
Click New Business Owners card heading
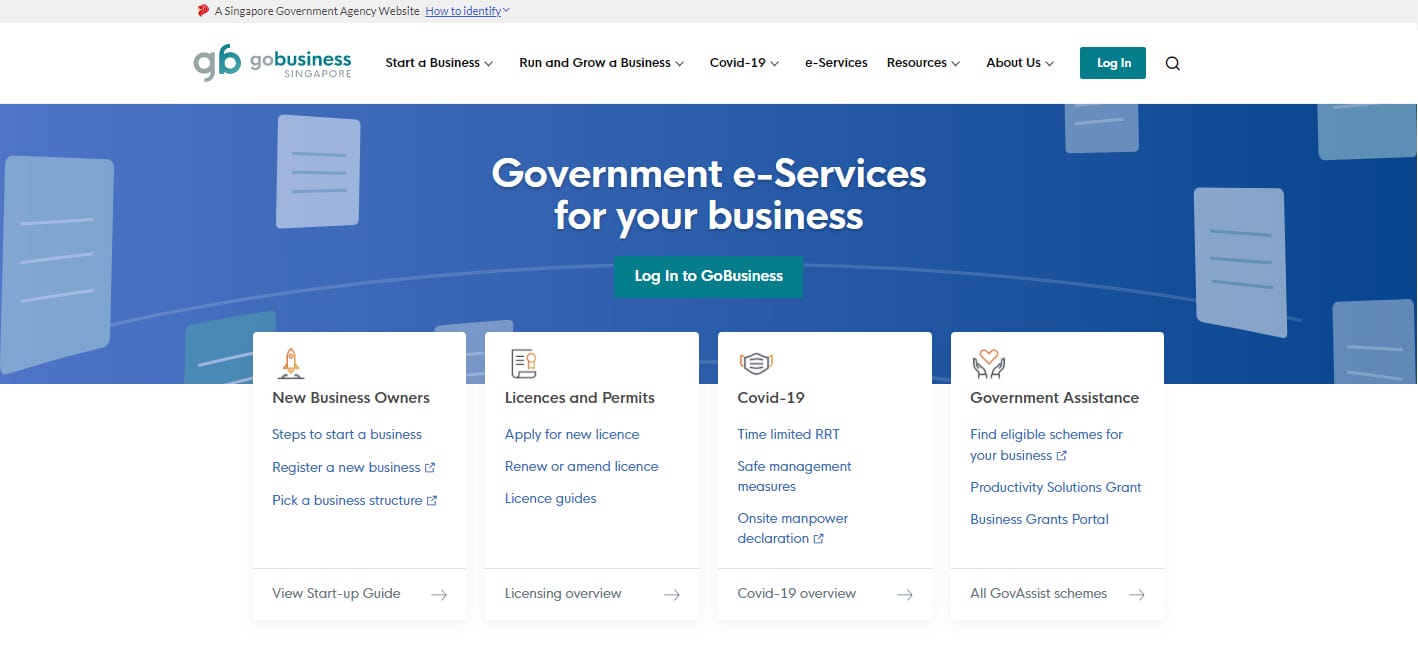click(351, 398)
